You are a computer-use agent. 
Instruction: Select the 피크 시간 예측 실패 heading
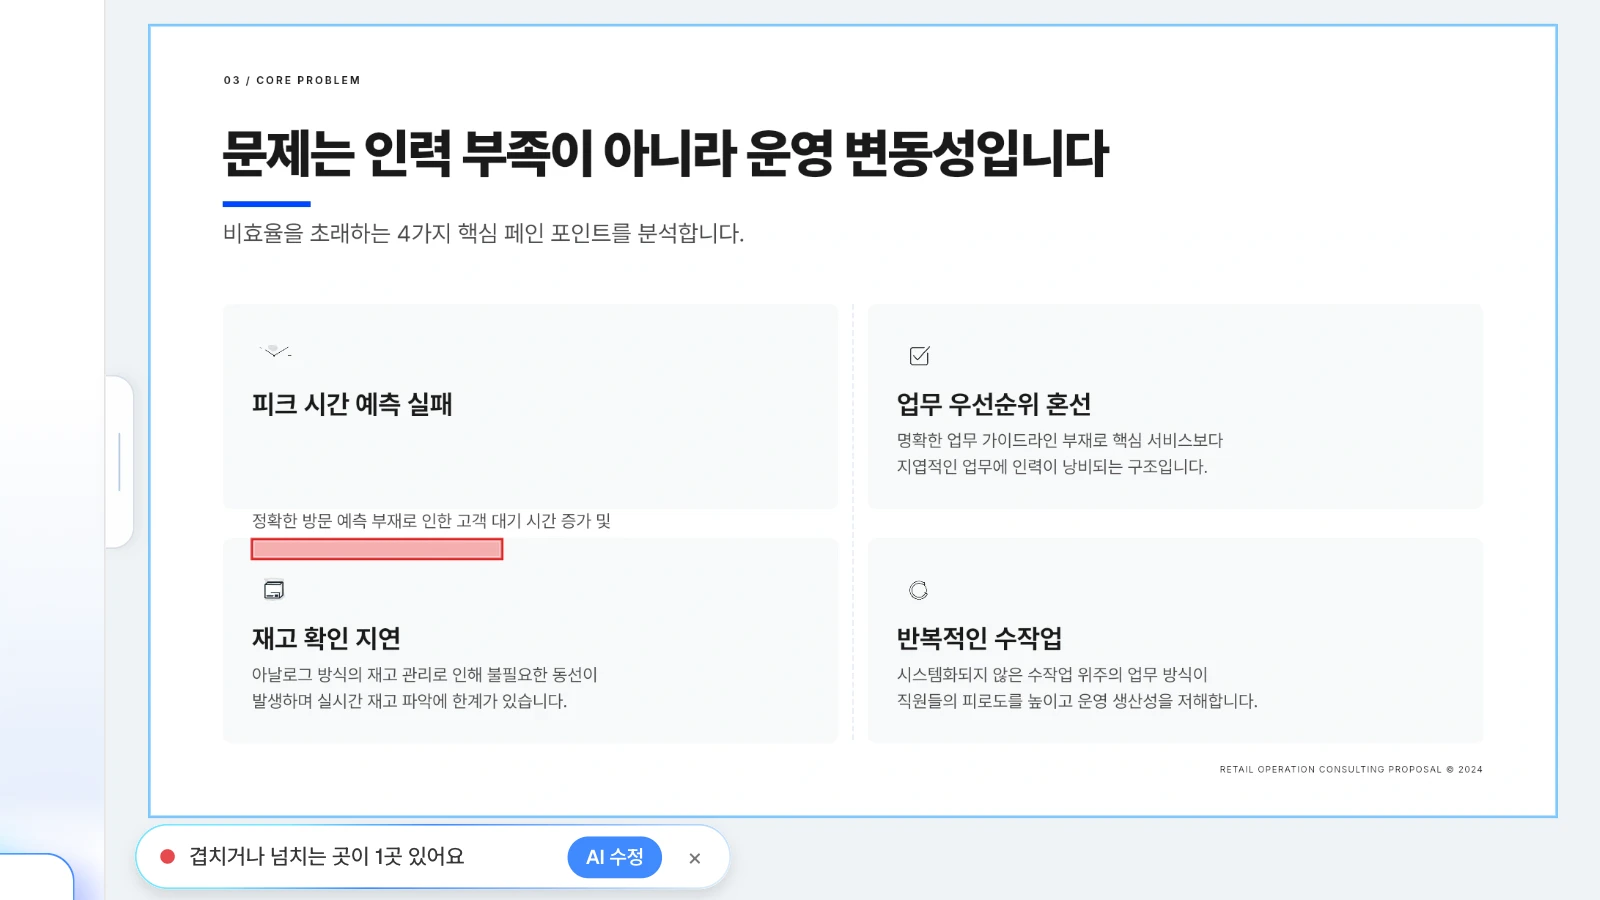point(352,404)
